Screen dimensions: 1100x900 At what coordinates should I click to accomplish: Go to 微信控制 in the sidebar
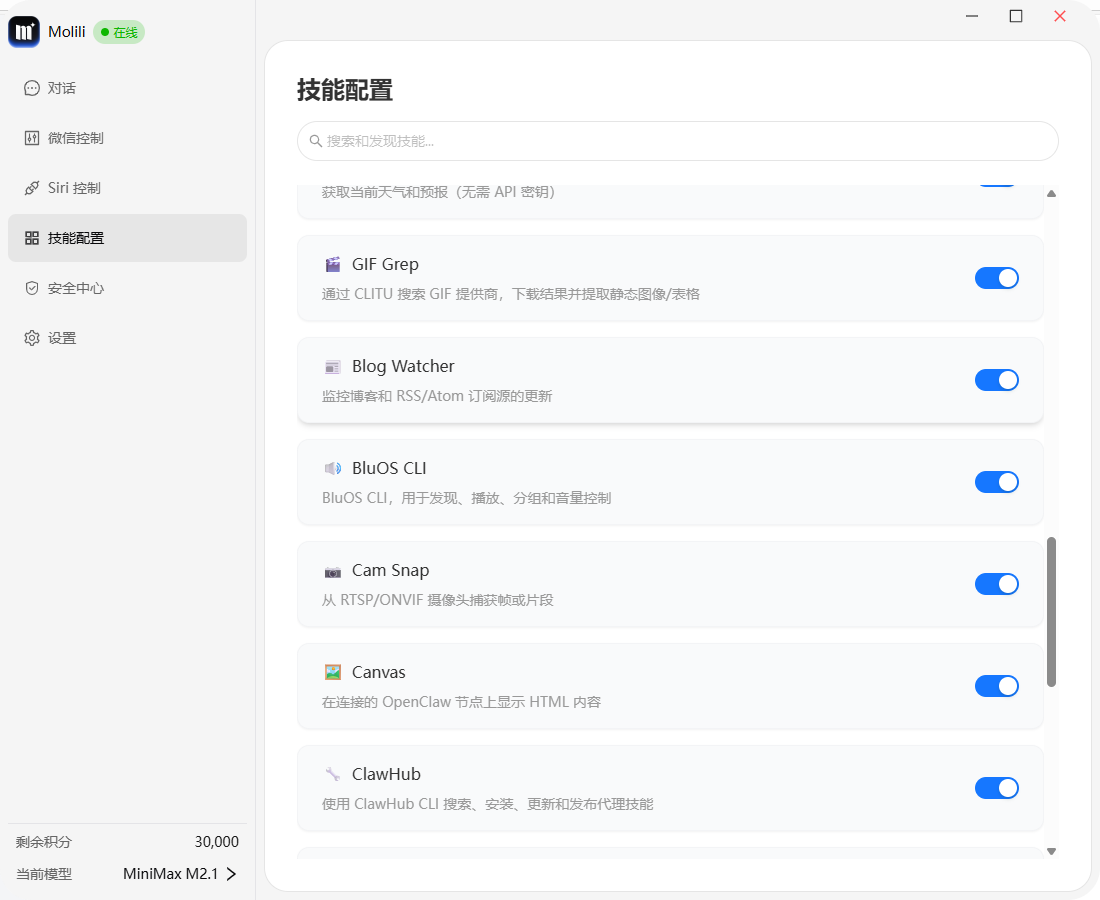[x=75, y=138]
